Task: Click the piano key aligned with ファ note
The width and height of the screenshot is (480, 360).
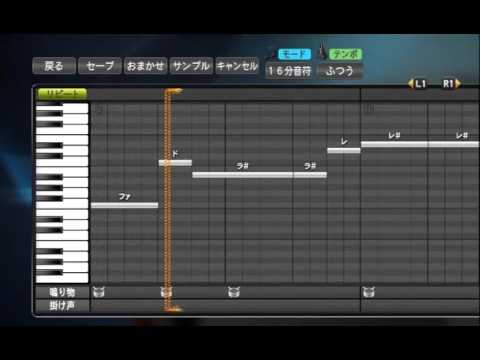Action: coord(62,204)
